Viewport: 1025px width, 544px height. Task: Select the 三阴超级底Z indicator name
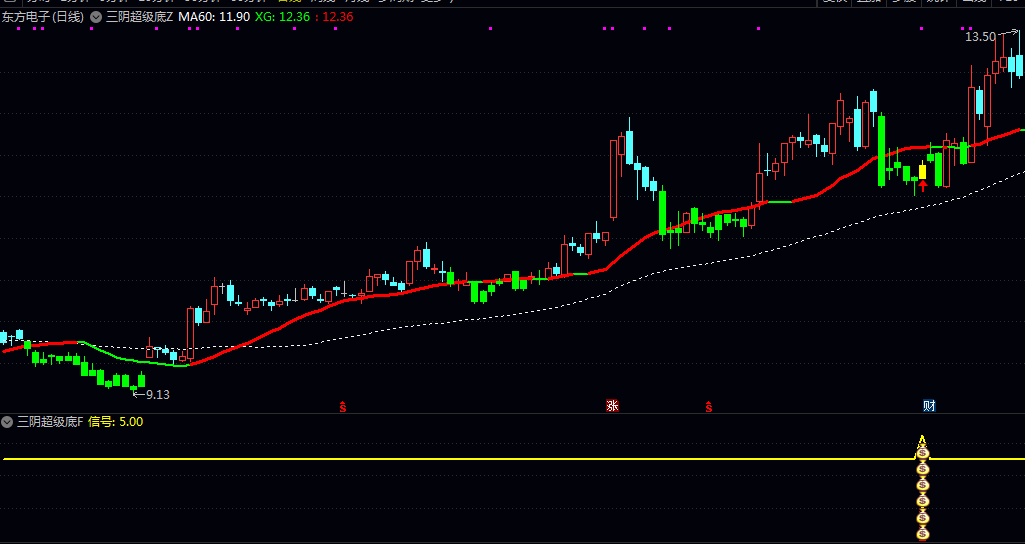(140, 17)
